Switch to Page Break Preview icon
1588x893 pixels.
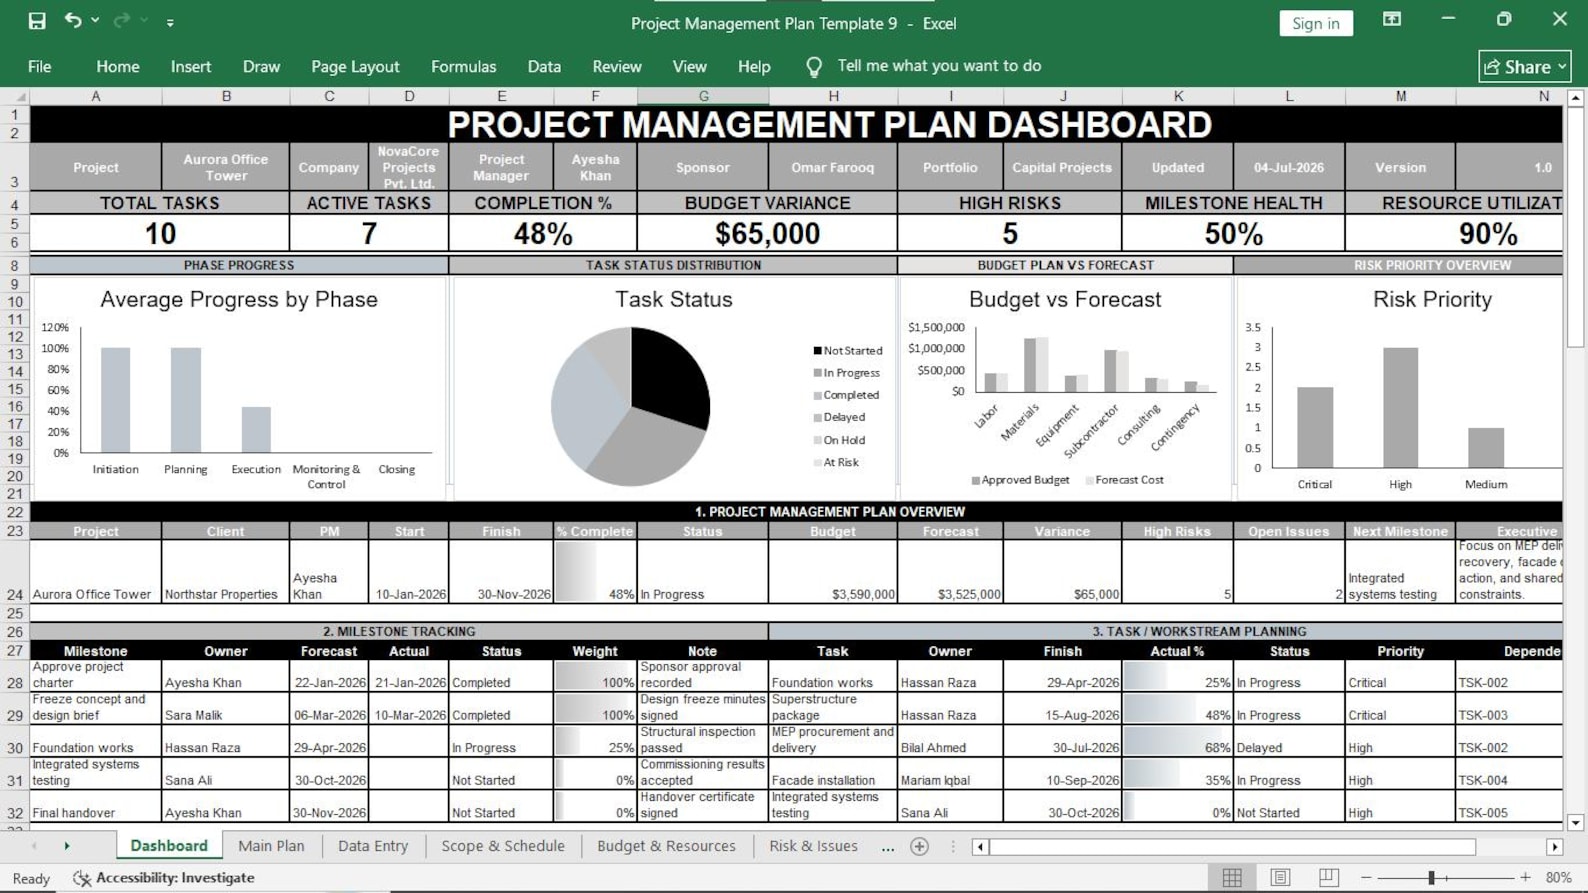1328,878
